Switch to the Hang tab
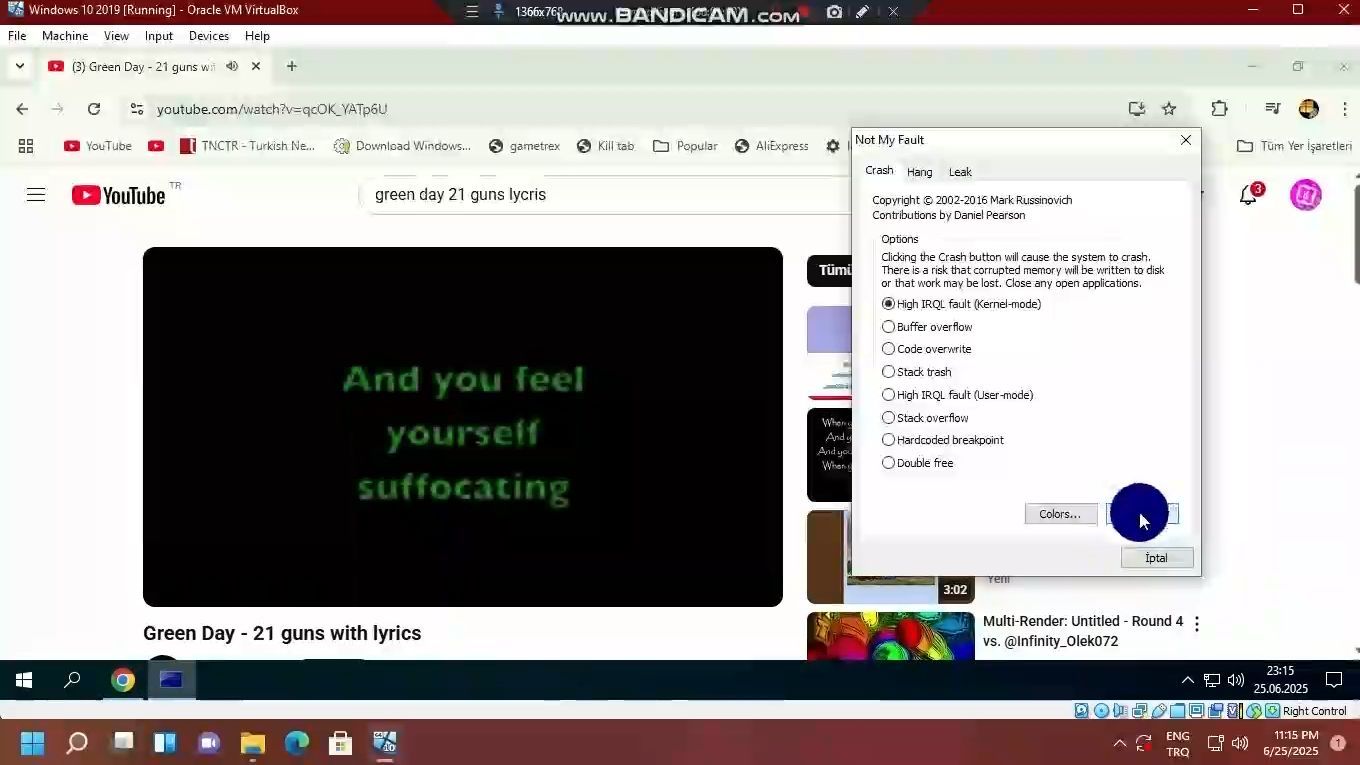This screenshot has height=765, width=1360. (919, 172)
